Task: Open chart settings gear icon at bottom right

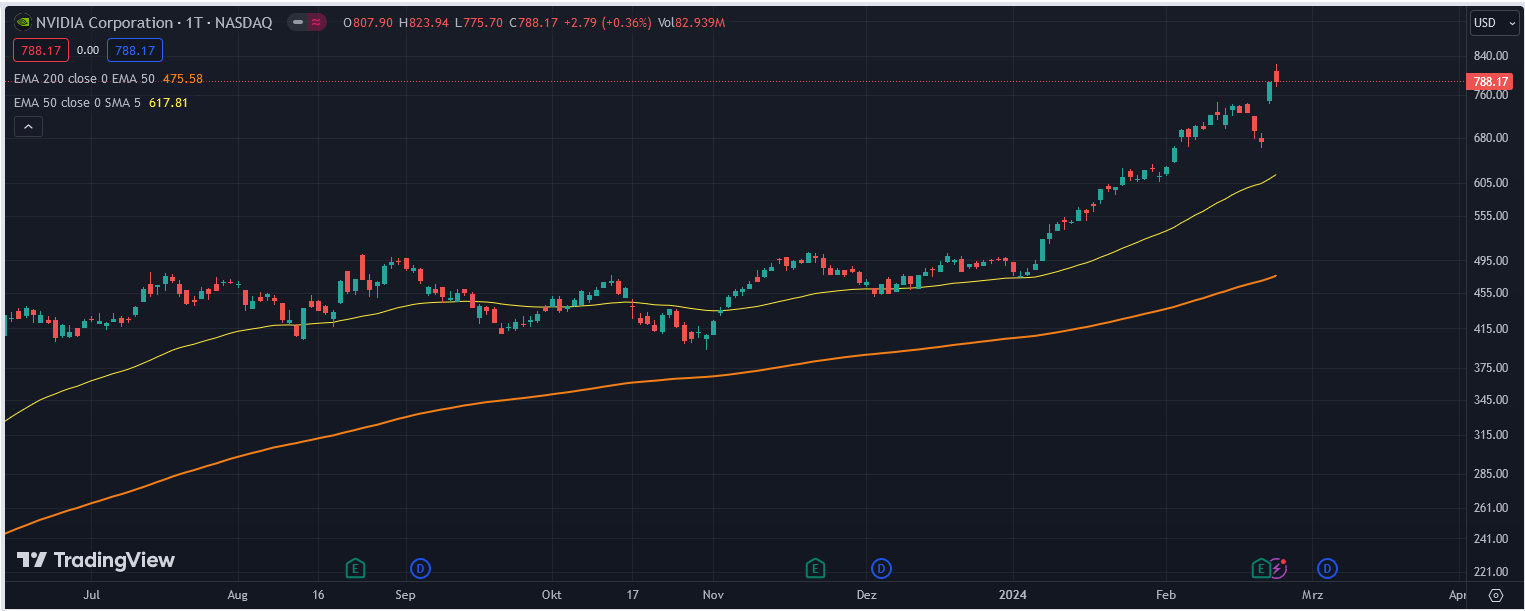Action: click(x=1496, y=595)
